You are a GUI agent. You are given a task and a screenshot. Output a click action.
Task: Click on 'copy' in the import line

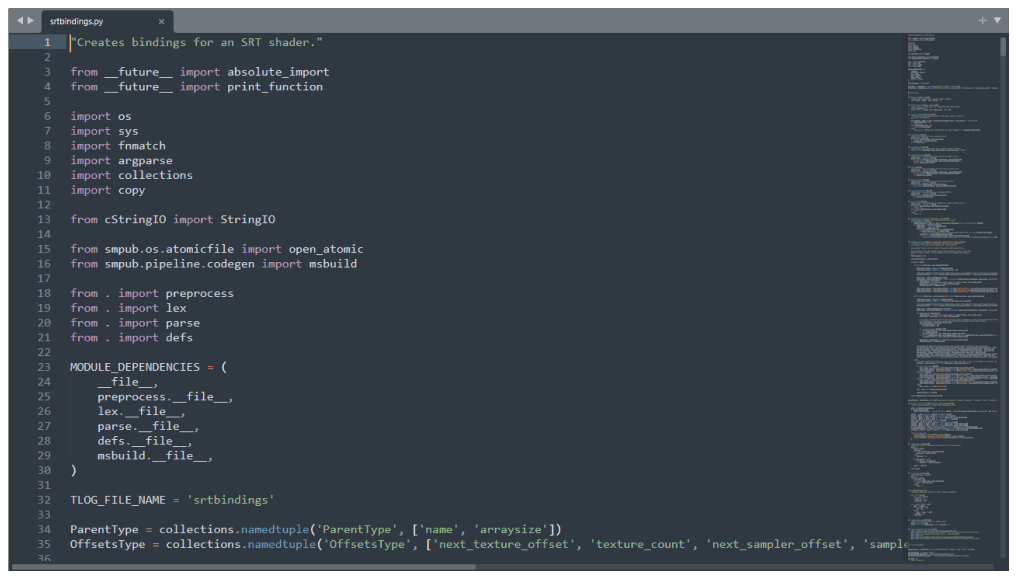click(x=131, y=190)
